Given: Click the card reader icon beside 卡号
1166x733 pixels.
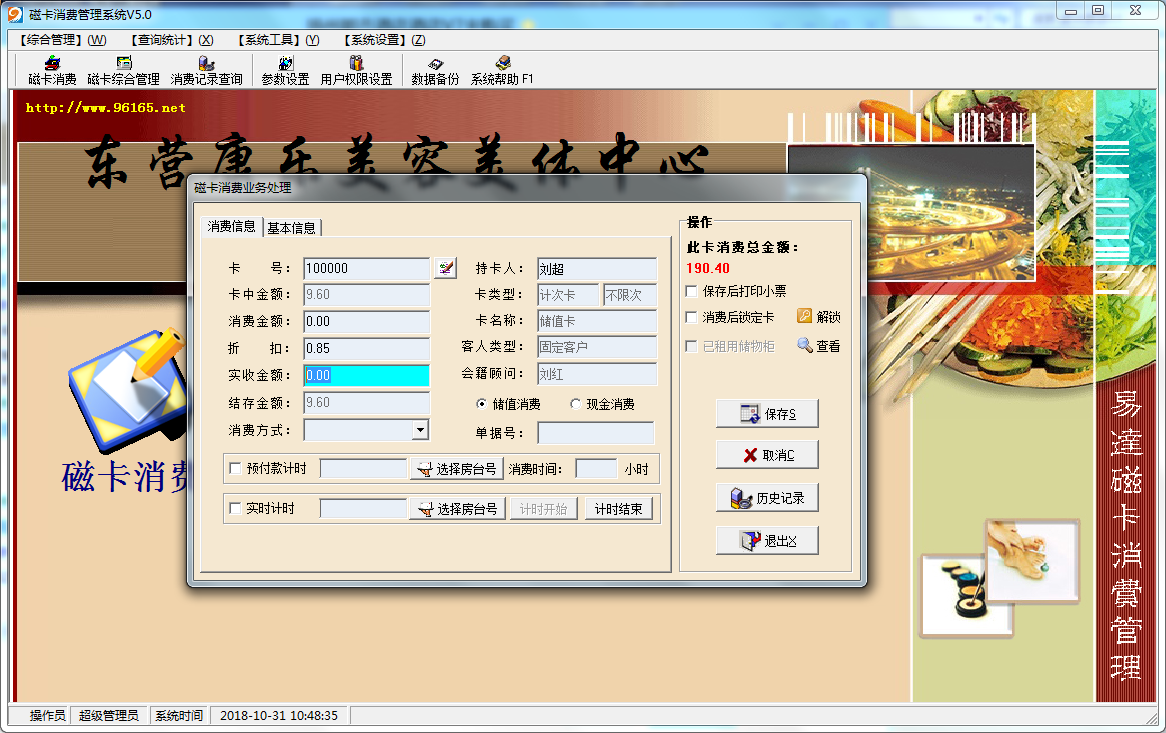Looking at the screenshot, I should pyautogui.click(x=445, y=268).
